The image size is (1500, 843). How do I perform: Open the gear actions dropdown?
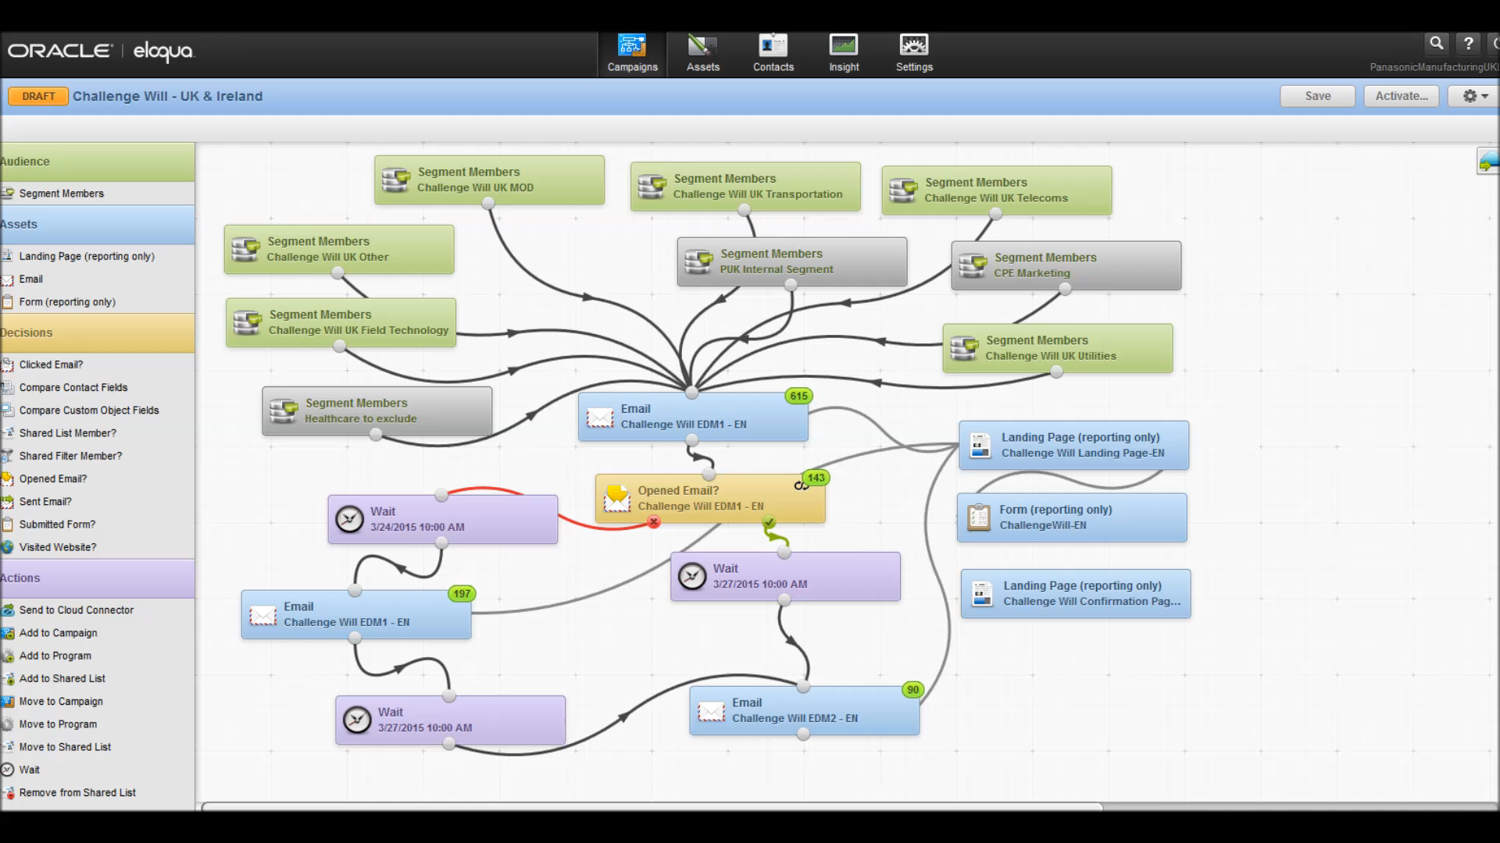pyautogui.click(x=1475, y=96)
